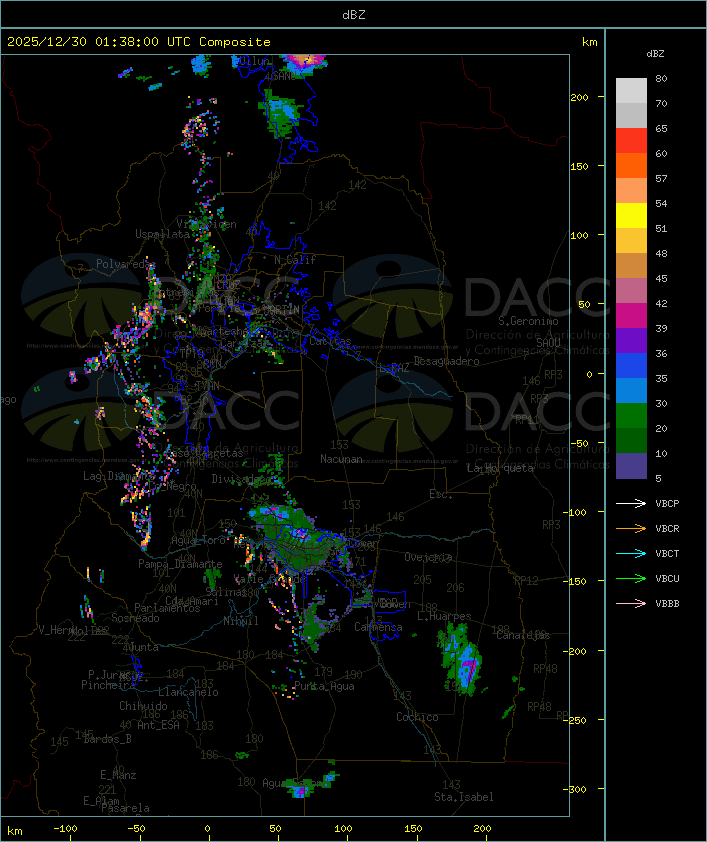This screenshot has height=842, width=707.
Task: Click the Uspallata place label
Action: pyautogui.click(x=162, y=234)
